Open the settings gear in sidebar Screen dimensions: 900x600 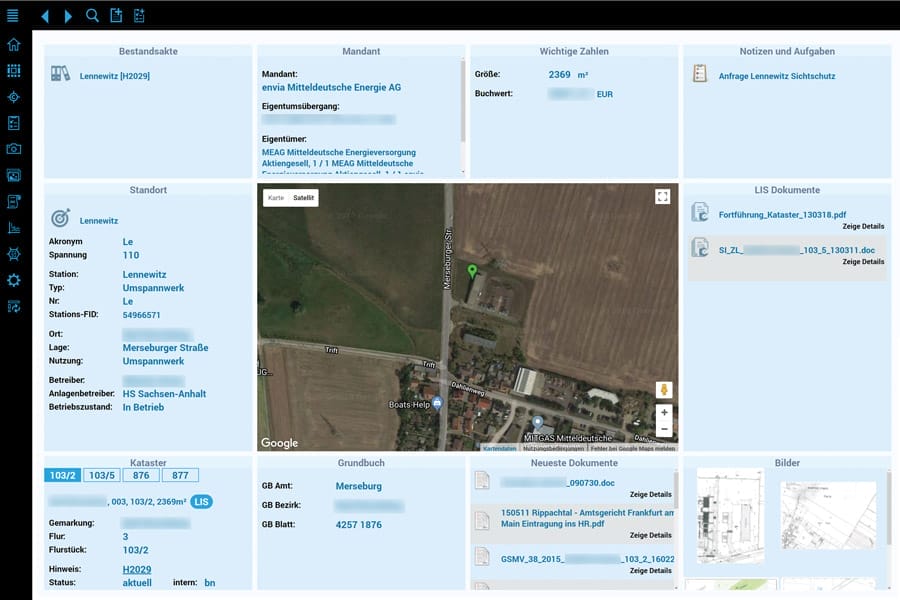(x=14, y=280)
